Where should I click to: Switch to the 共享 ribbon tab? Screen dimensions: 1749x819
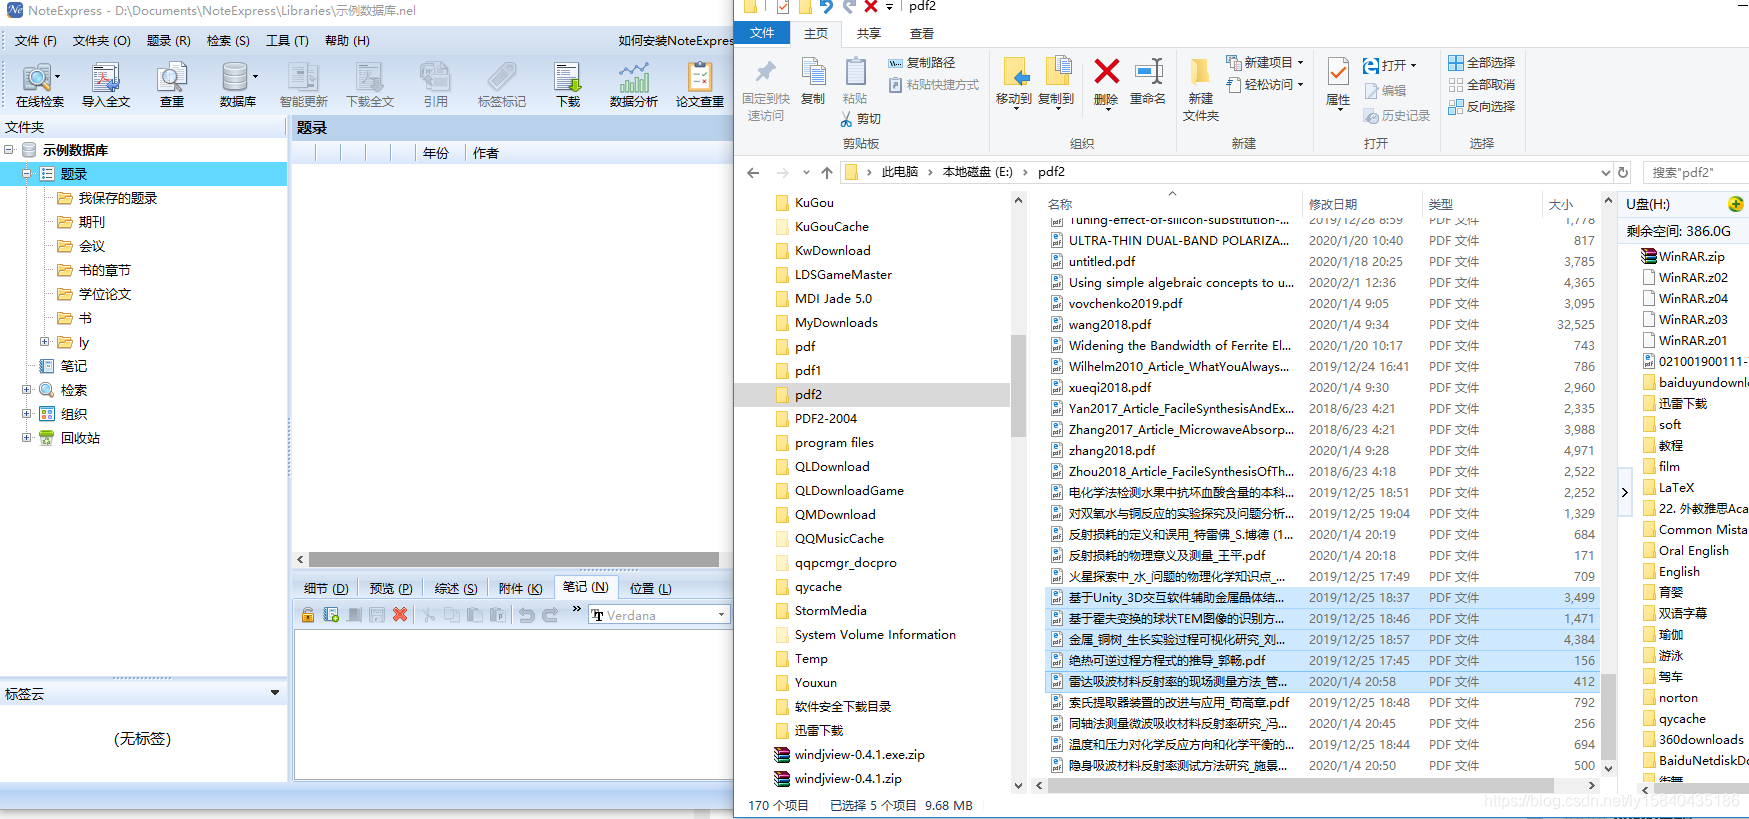869,34
